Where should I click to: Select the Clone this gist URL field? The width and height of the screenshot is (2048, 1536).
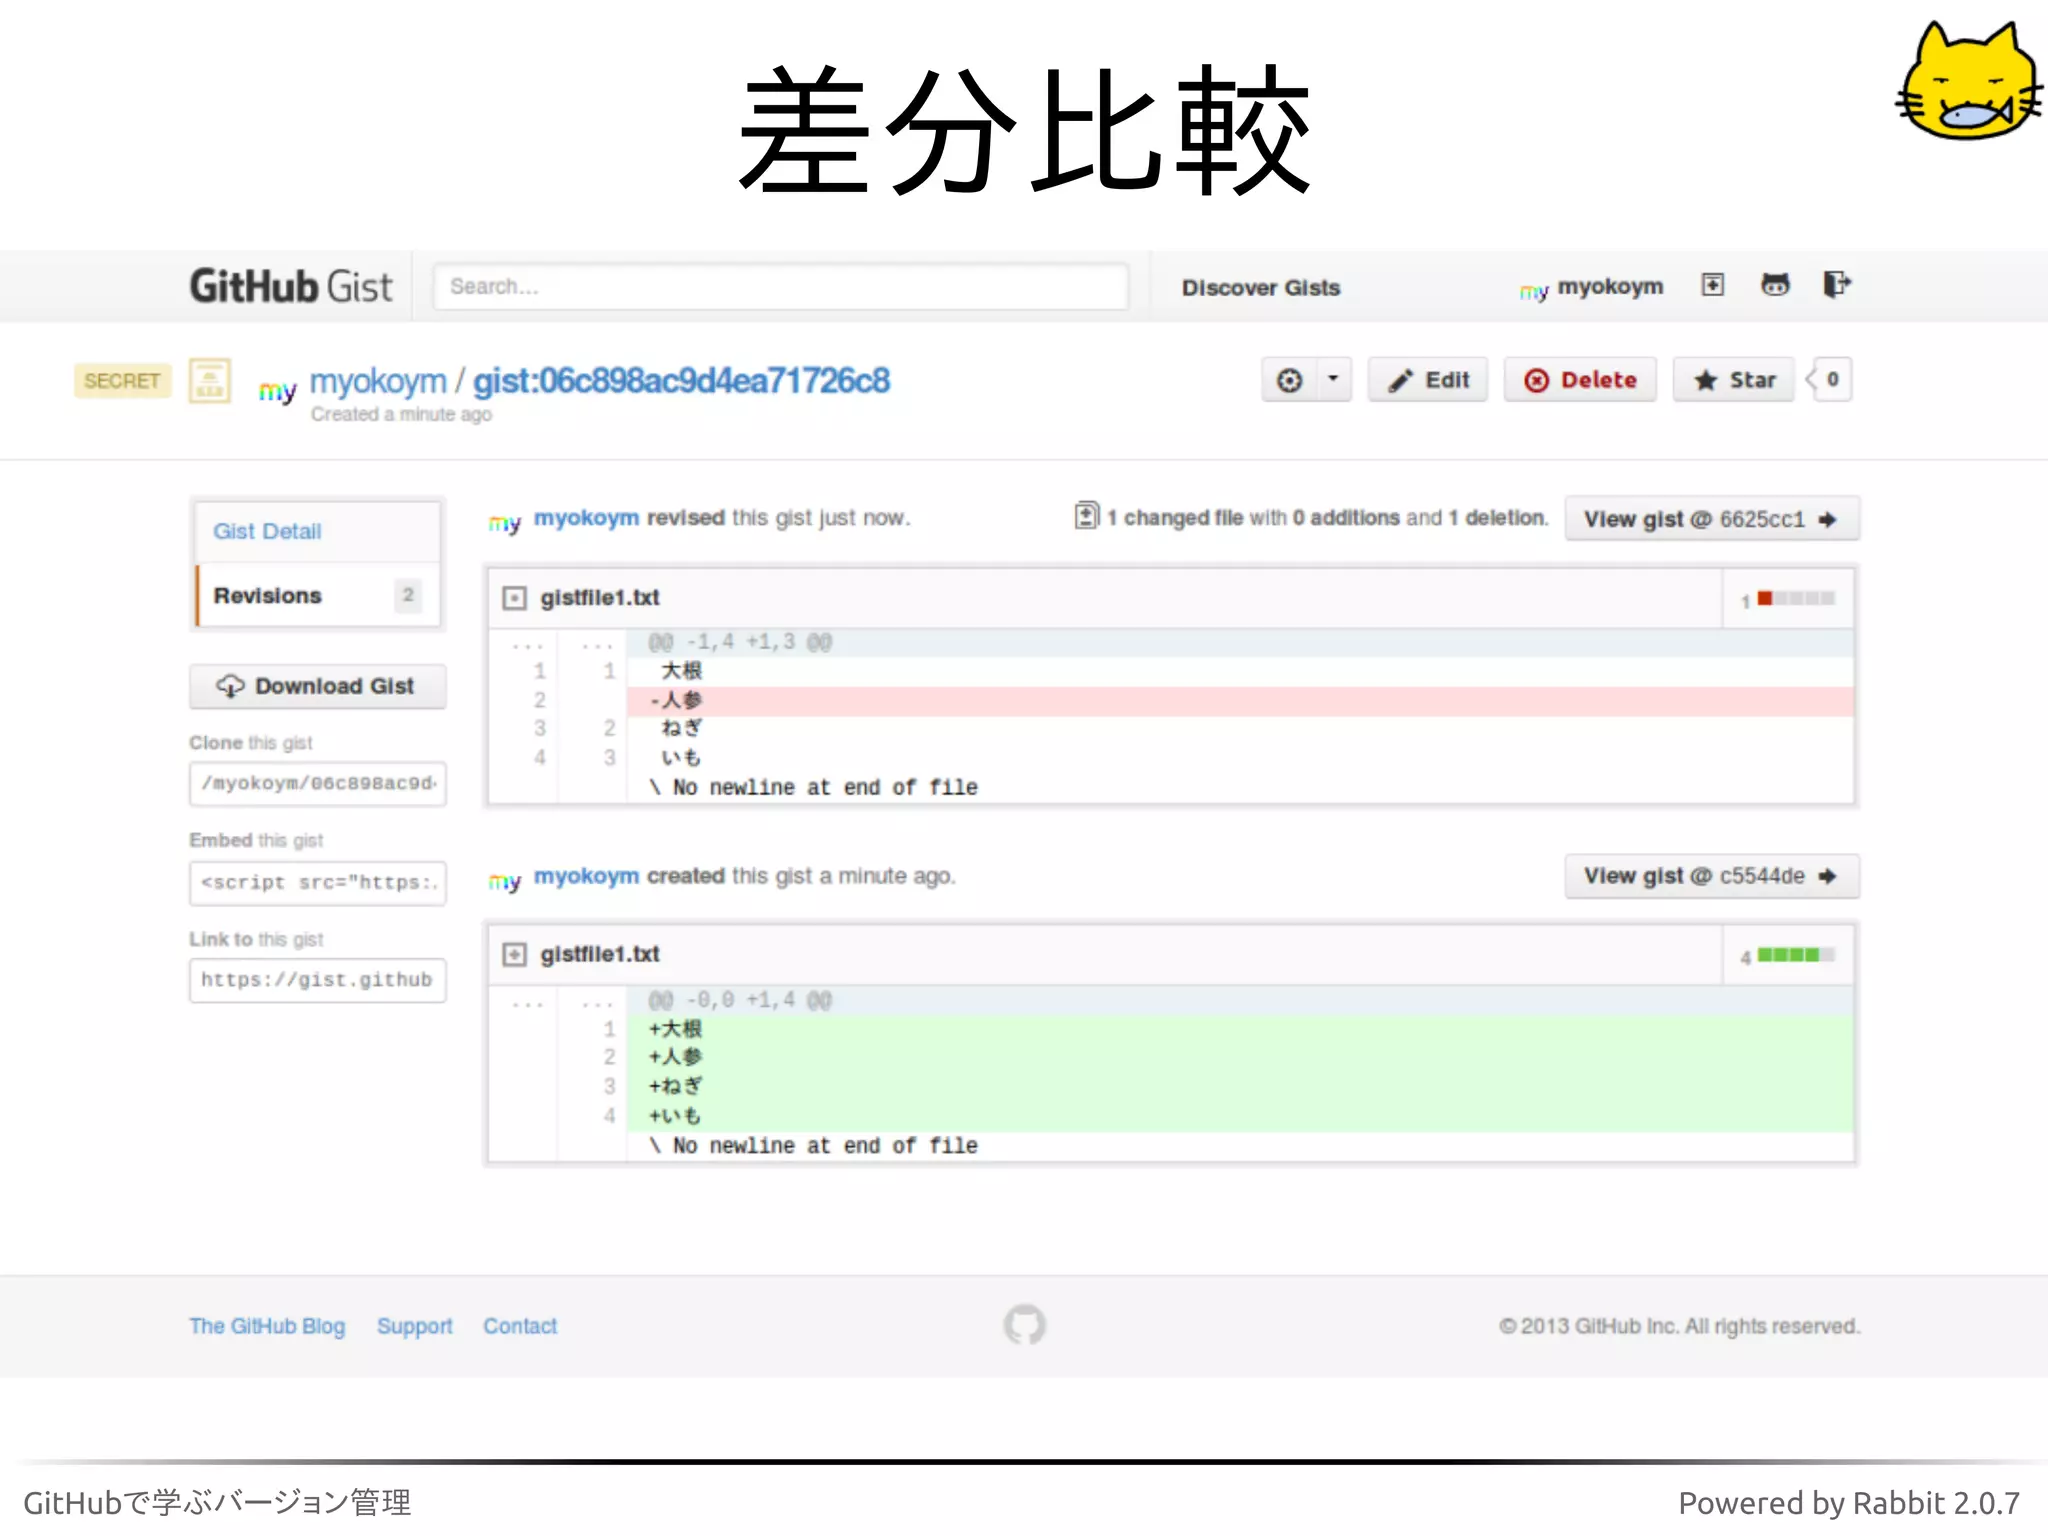point(317,783)
